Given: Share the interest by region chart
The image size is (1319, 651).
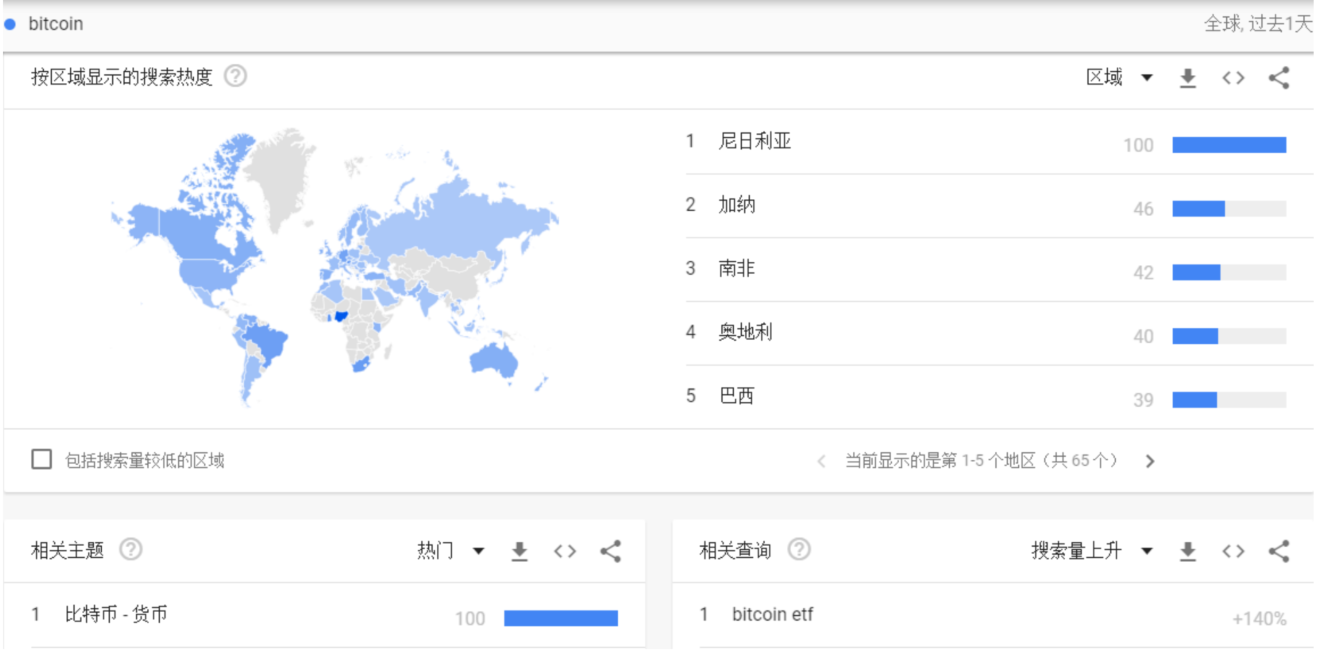Looking at the screenshot, I should (x=1279, y=78).
